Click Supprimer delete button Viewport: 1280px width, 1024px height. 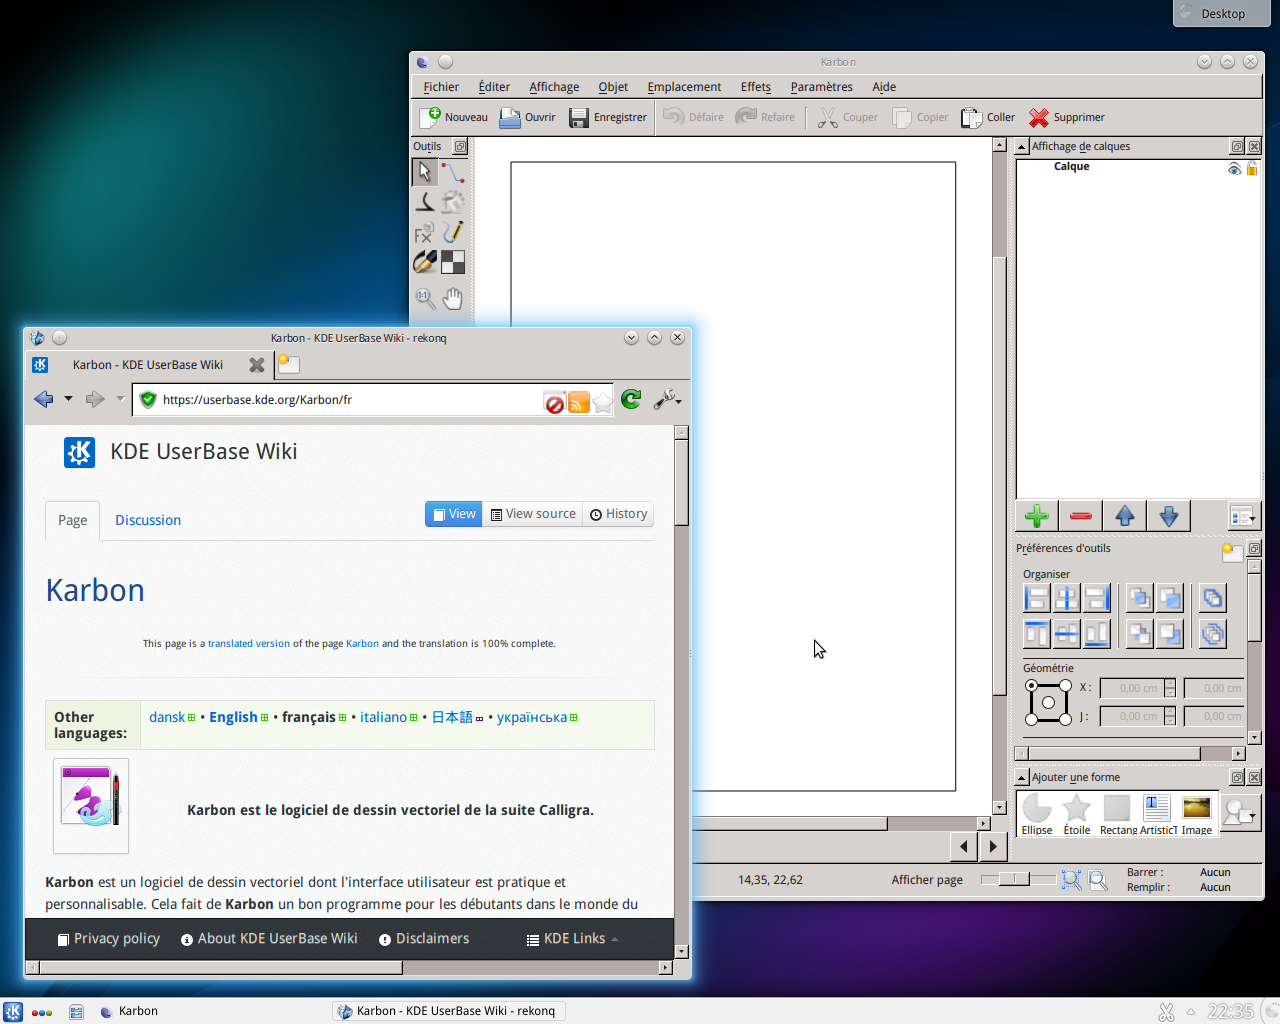pyautogui.click(x=1067, y=117)
